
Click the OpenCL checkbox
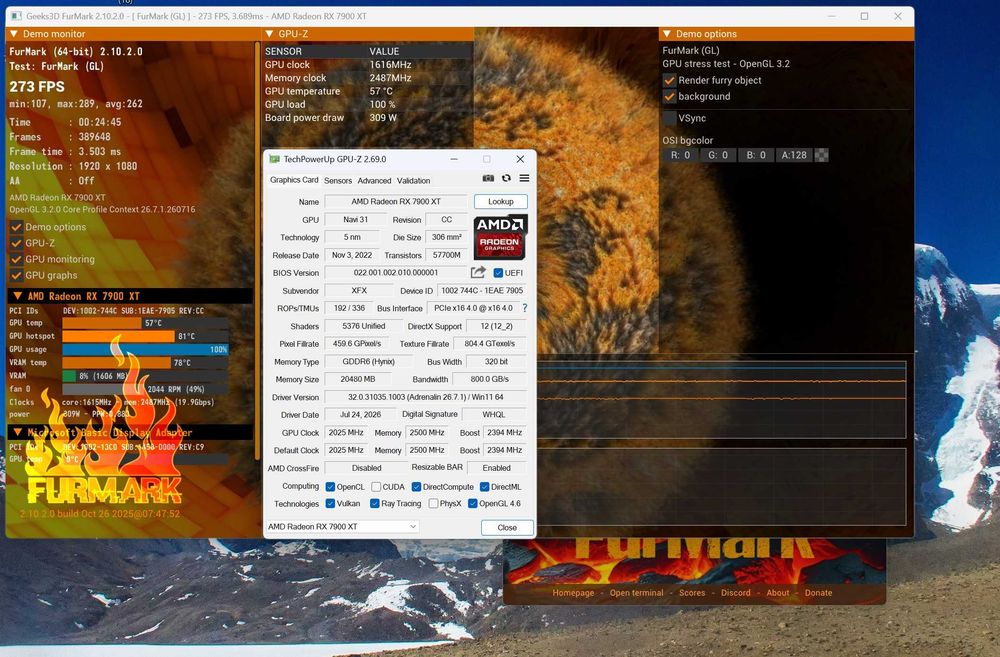pos(330,487)
